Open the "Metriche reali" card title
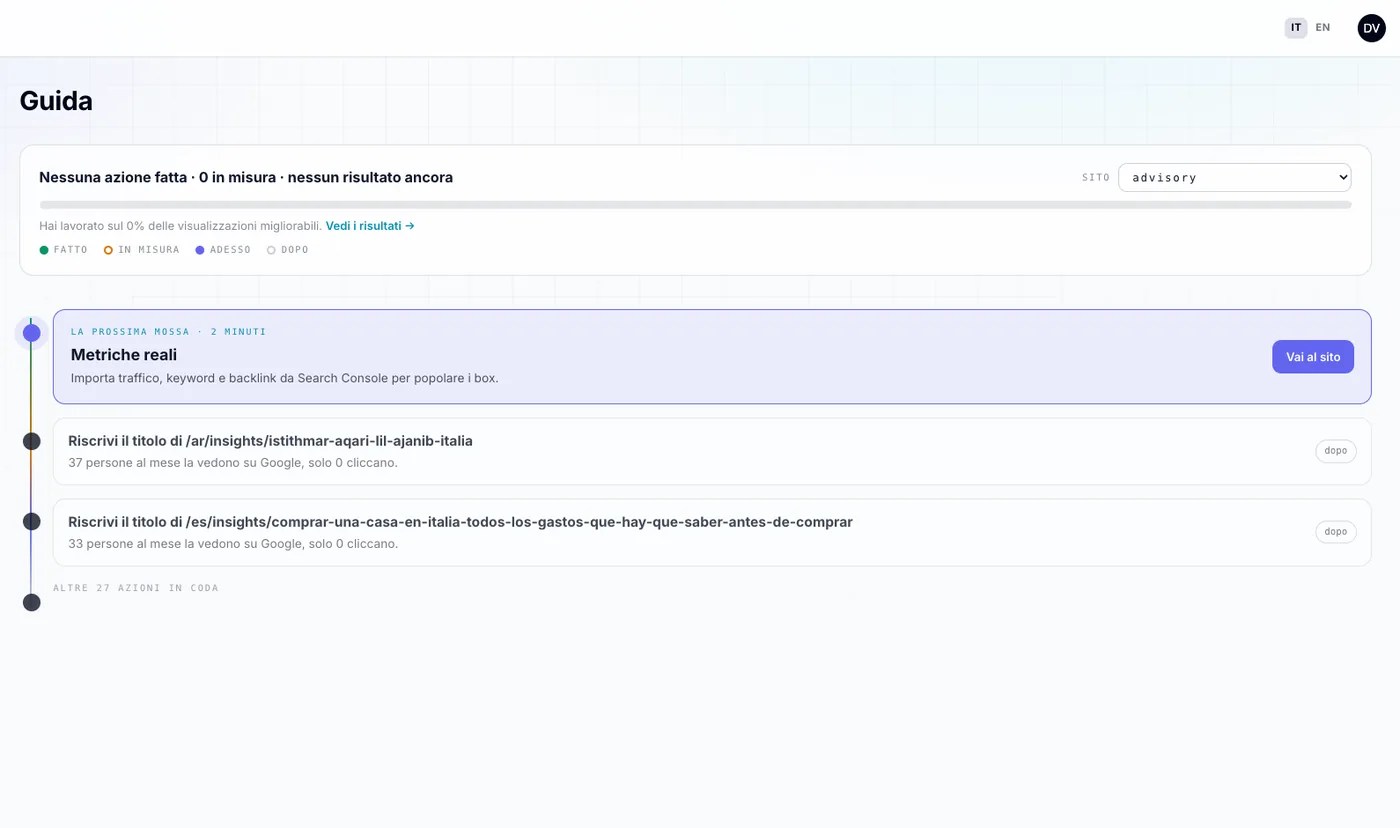The image size is (1400, 828). click(x=124, y=355)
